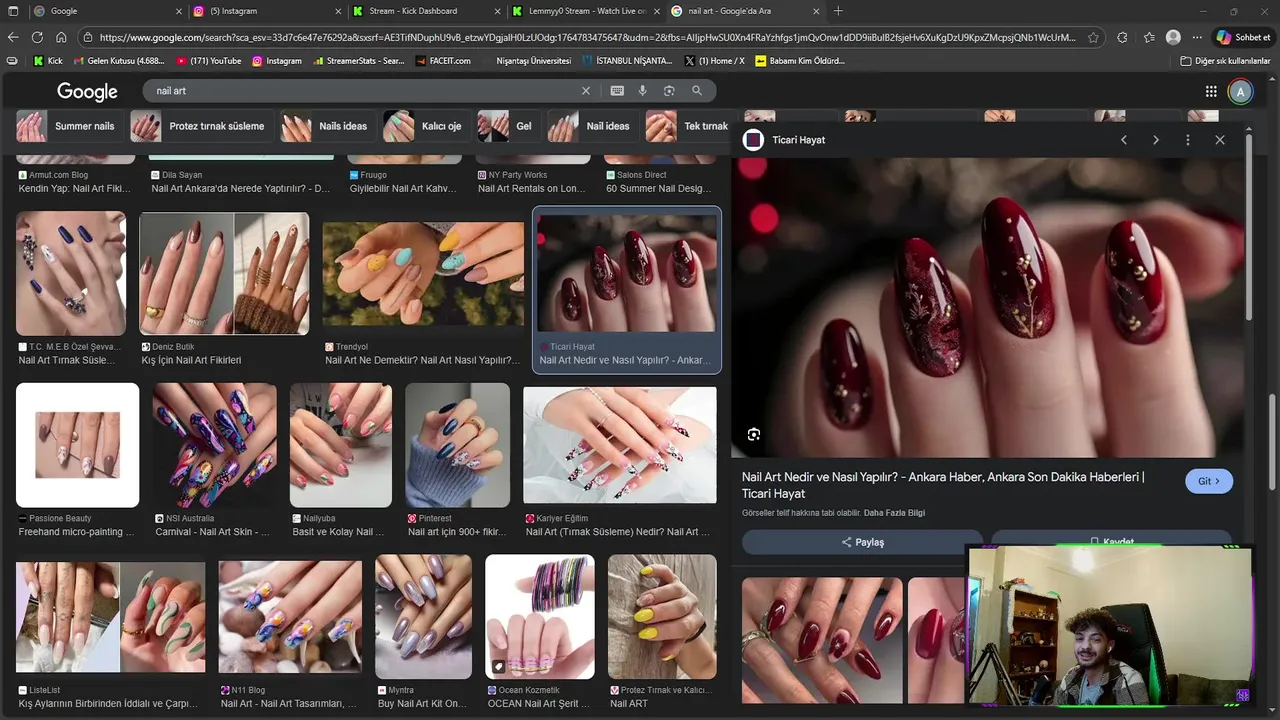Open the first related red nails image
The height and width of the screenshot is (720, 1280).
click(822, 640)
